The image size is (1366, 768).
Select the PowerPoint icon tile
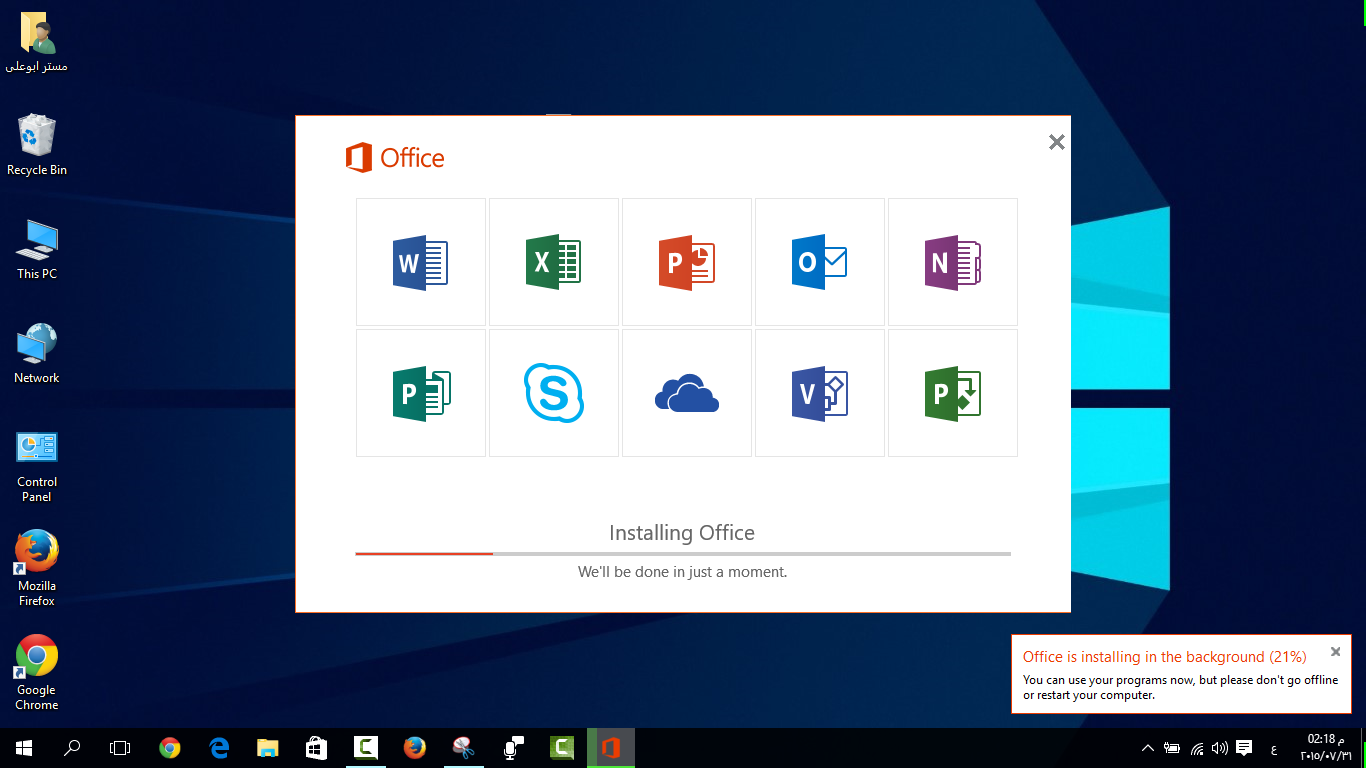click(x=687, y=262)
